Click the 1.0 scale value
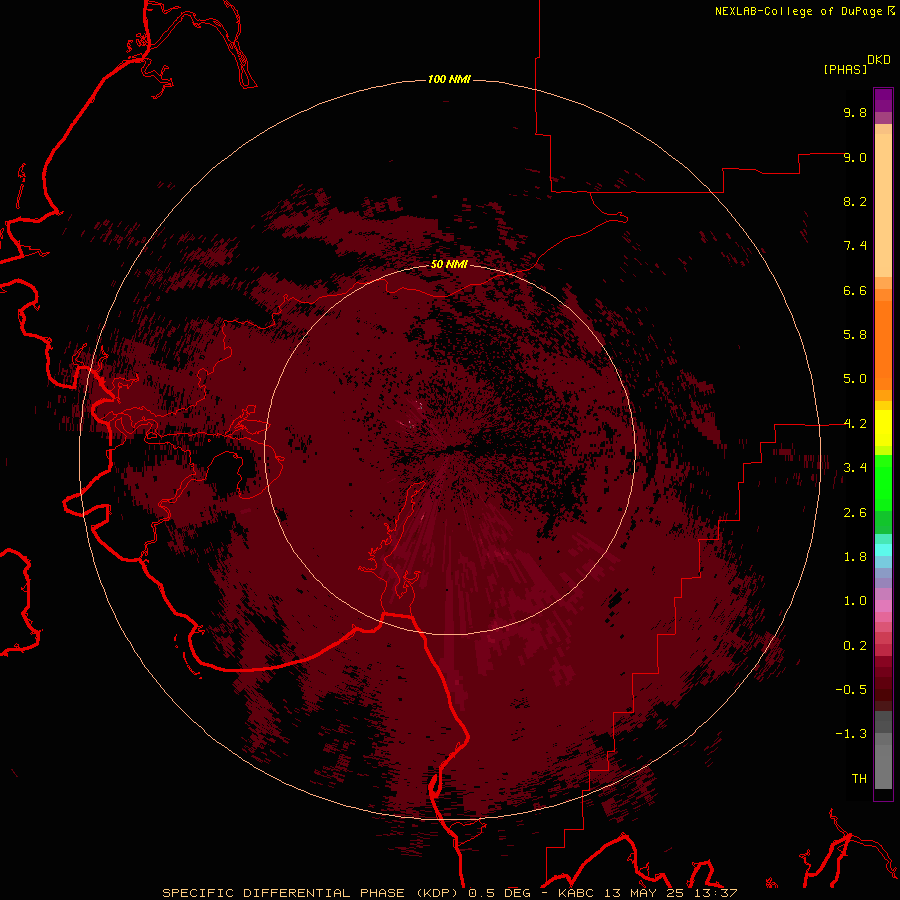Viewport: 900px width, 900px height. click(x=855, y=601)
